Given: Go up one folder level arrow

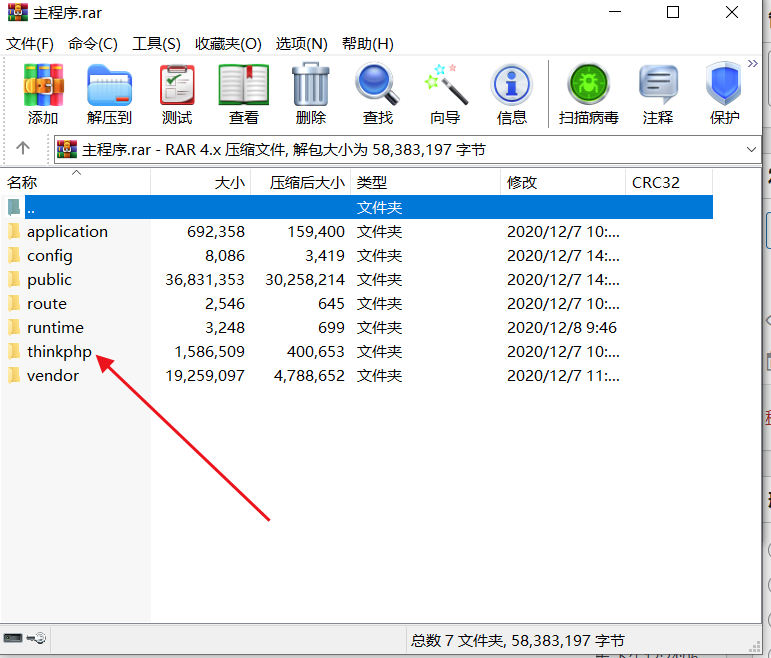Looking at the screenshot, I should pyautogui.click(x=23, y=149).
